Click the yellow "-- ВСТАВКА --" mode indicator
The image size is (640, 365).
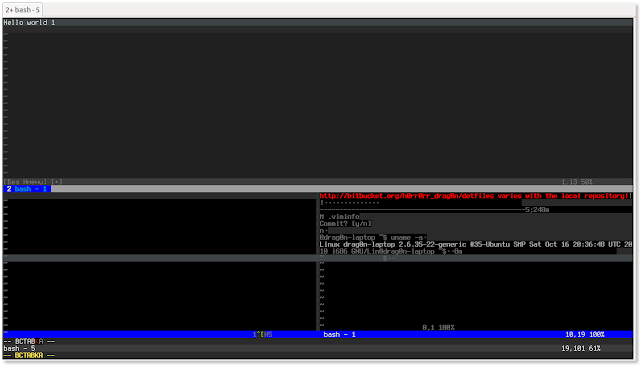click(29, 356)
